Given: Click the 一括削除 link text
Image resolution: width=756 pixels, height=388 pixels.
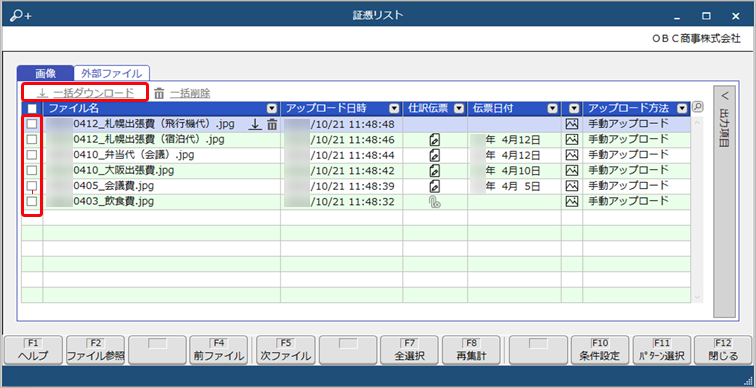Looking at the screenshot, I should click(x=190, y=94).
